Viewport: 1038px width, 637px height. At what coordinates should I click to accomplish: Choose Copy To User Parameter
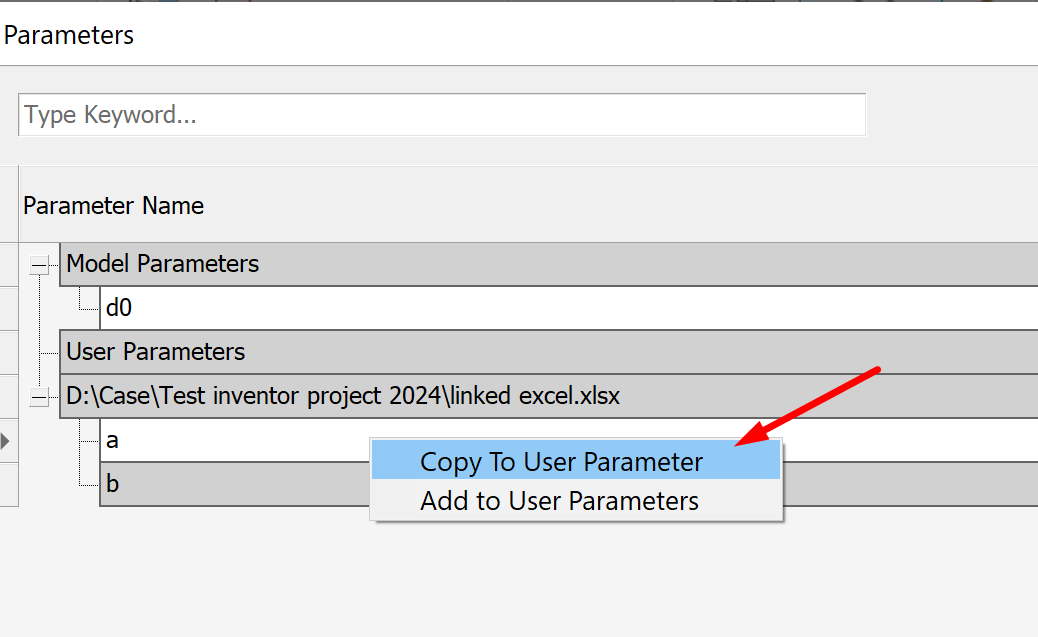(x=561, y=462)
